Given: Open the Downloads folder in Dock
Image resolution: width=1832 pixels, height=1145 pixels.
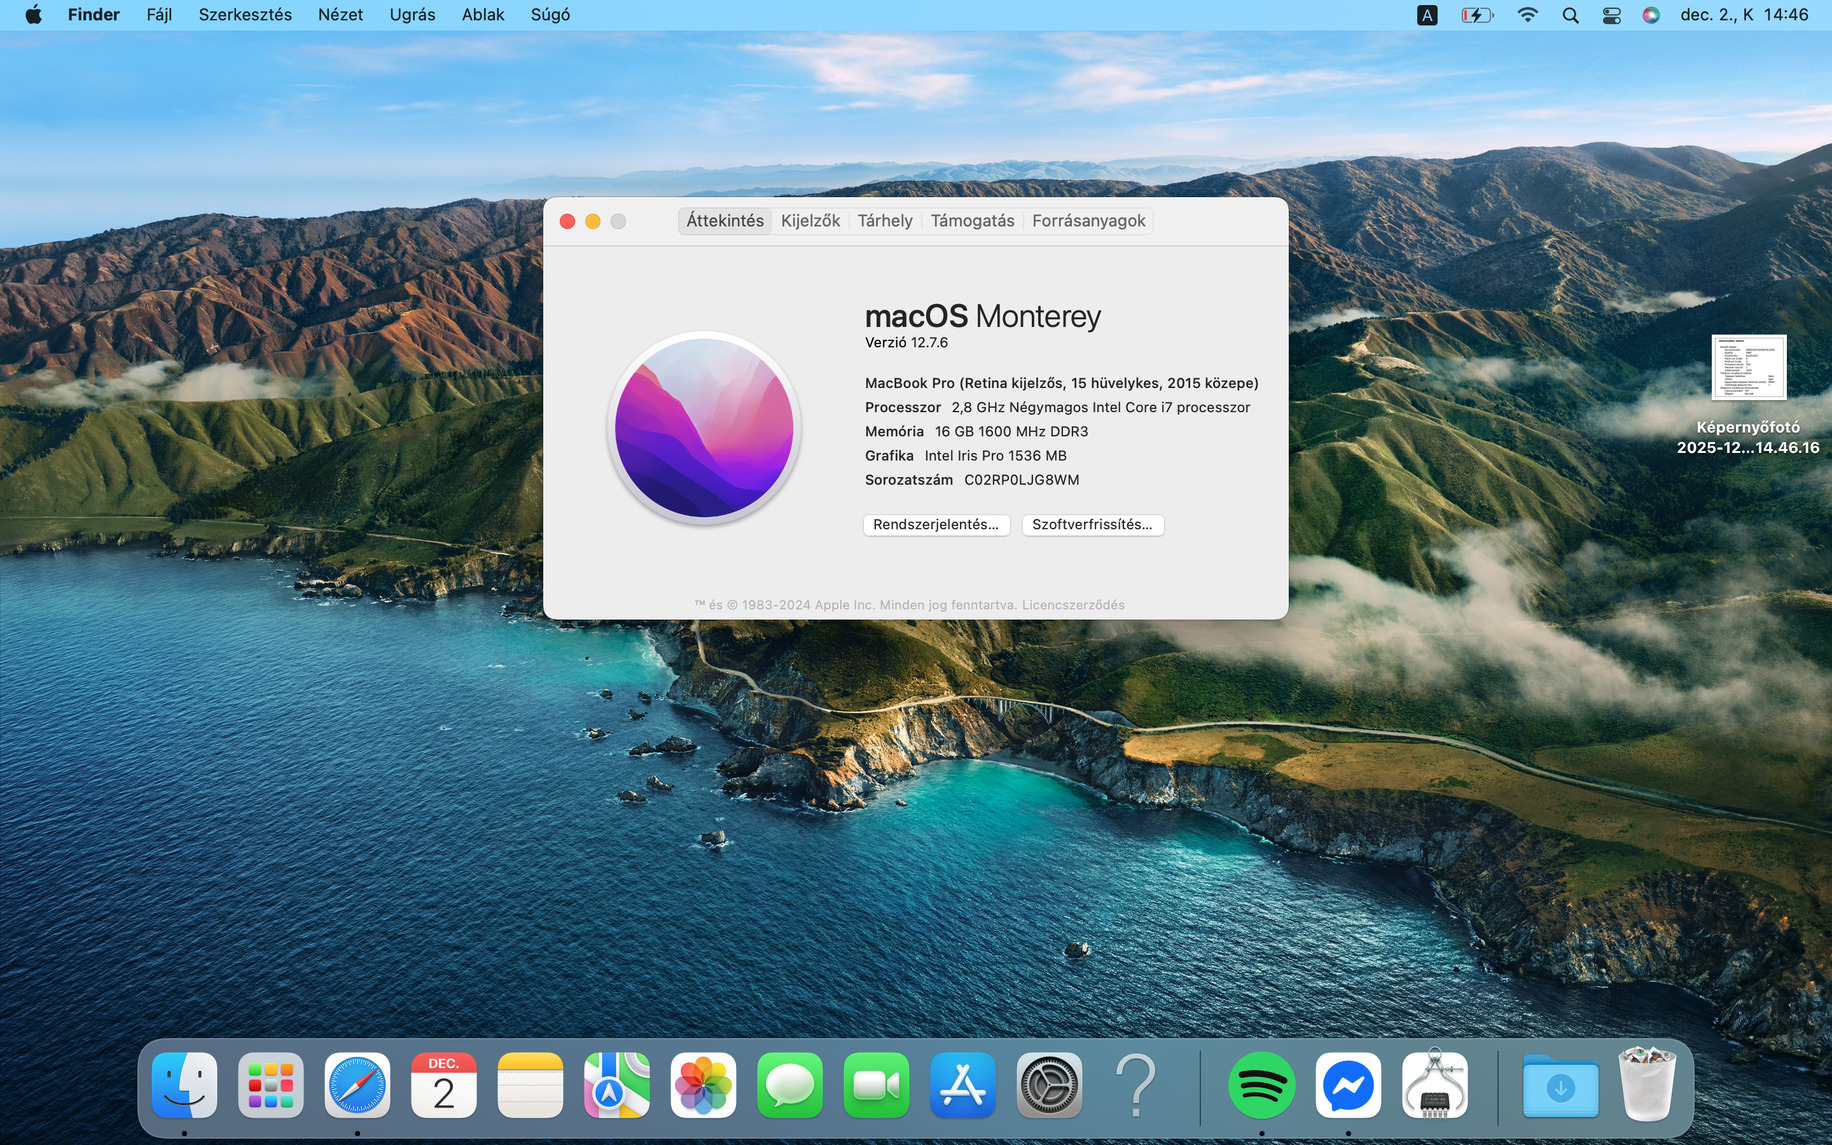Looking at the screenshot, I should pos(1561,1085).
